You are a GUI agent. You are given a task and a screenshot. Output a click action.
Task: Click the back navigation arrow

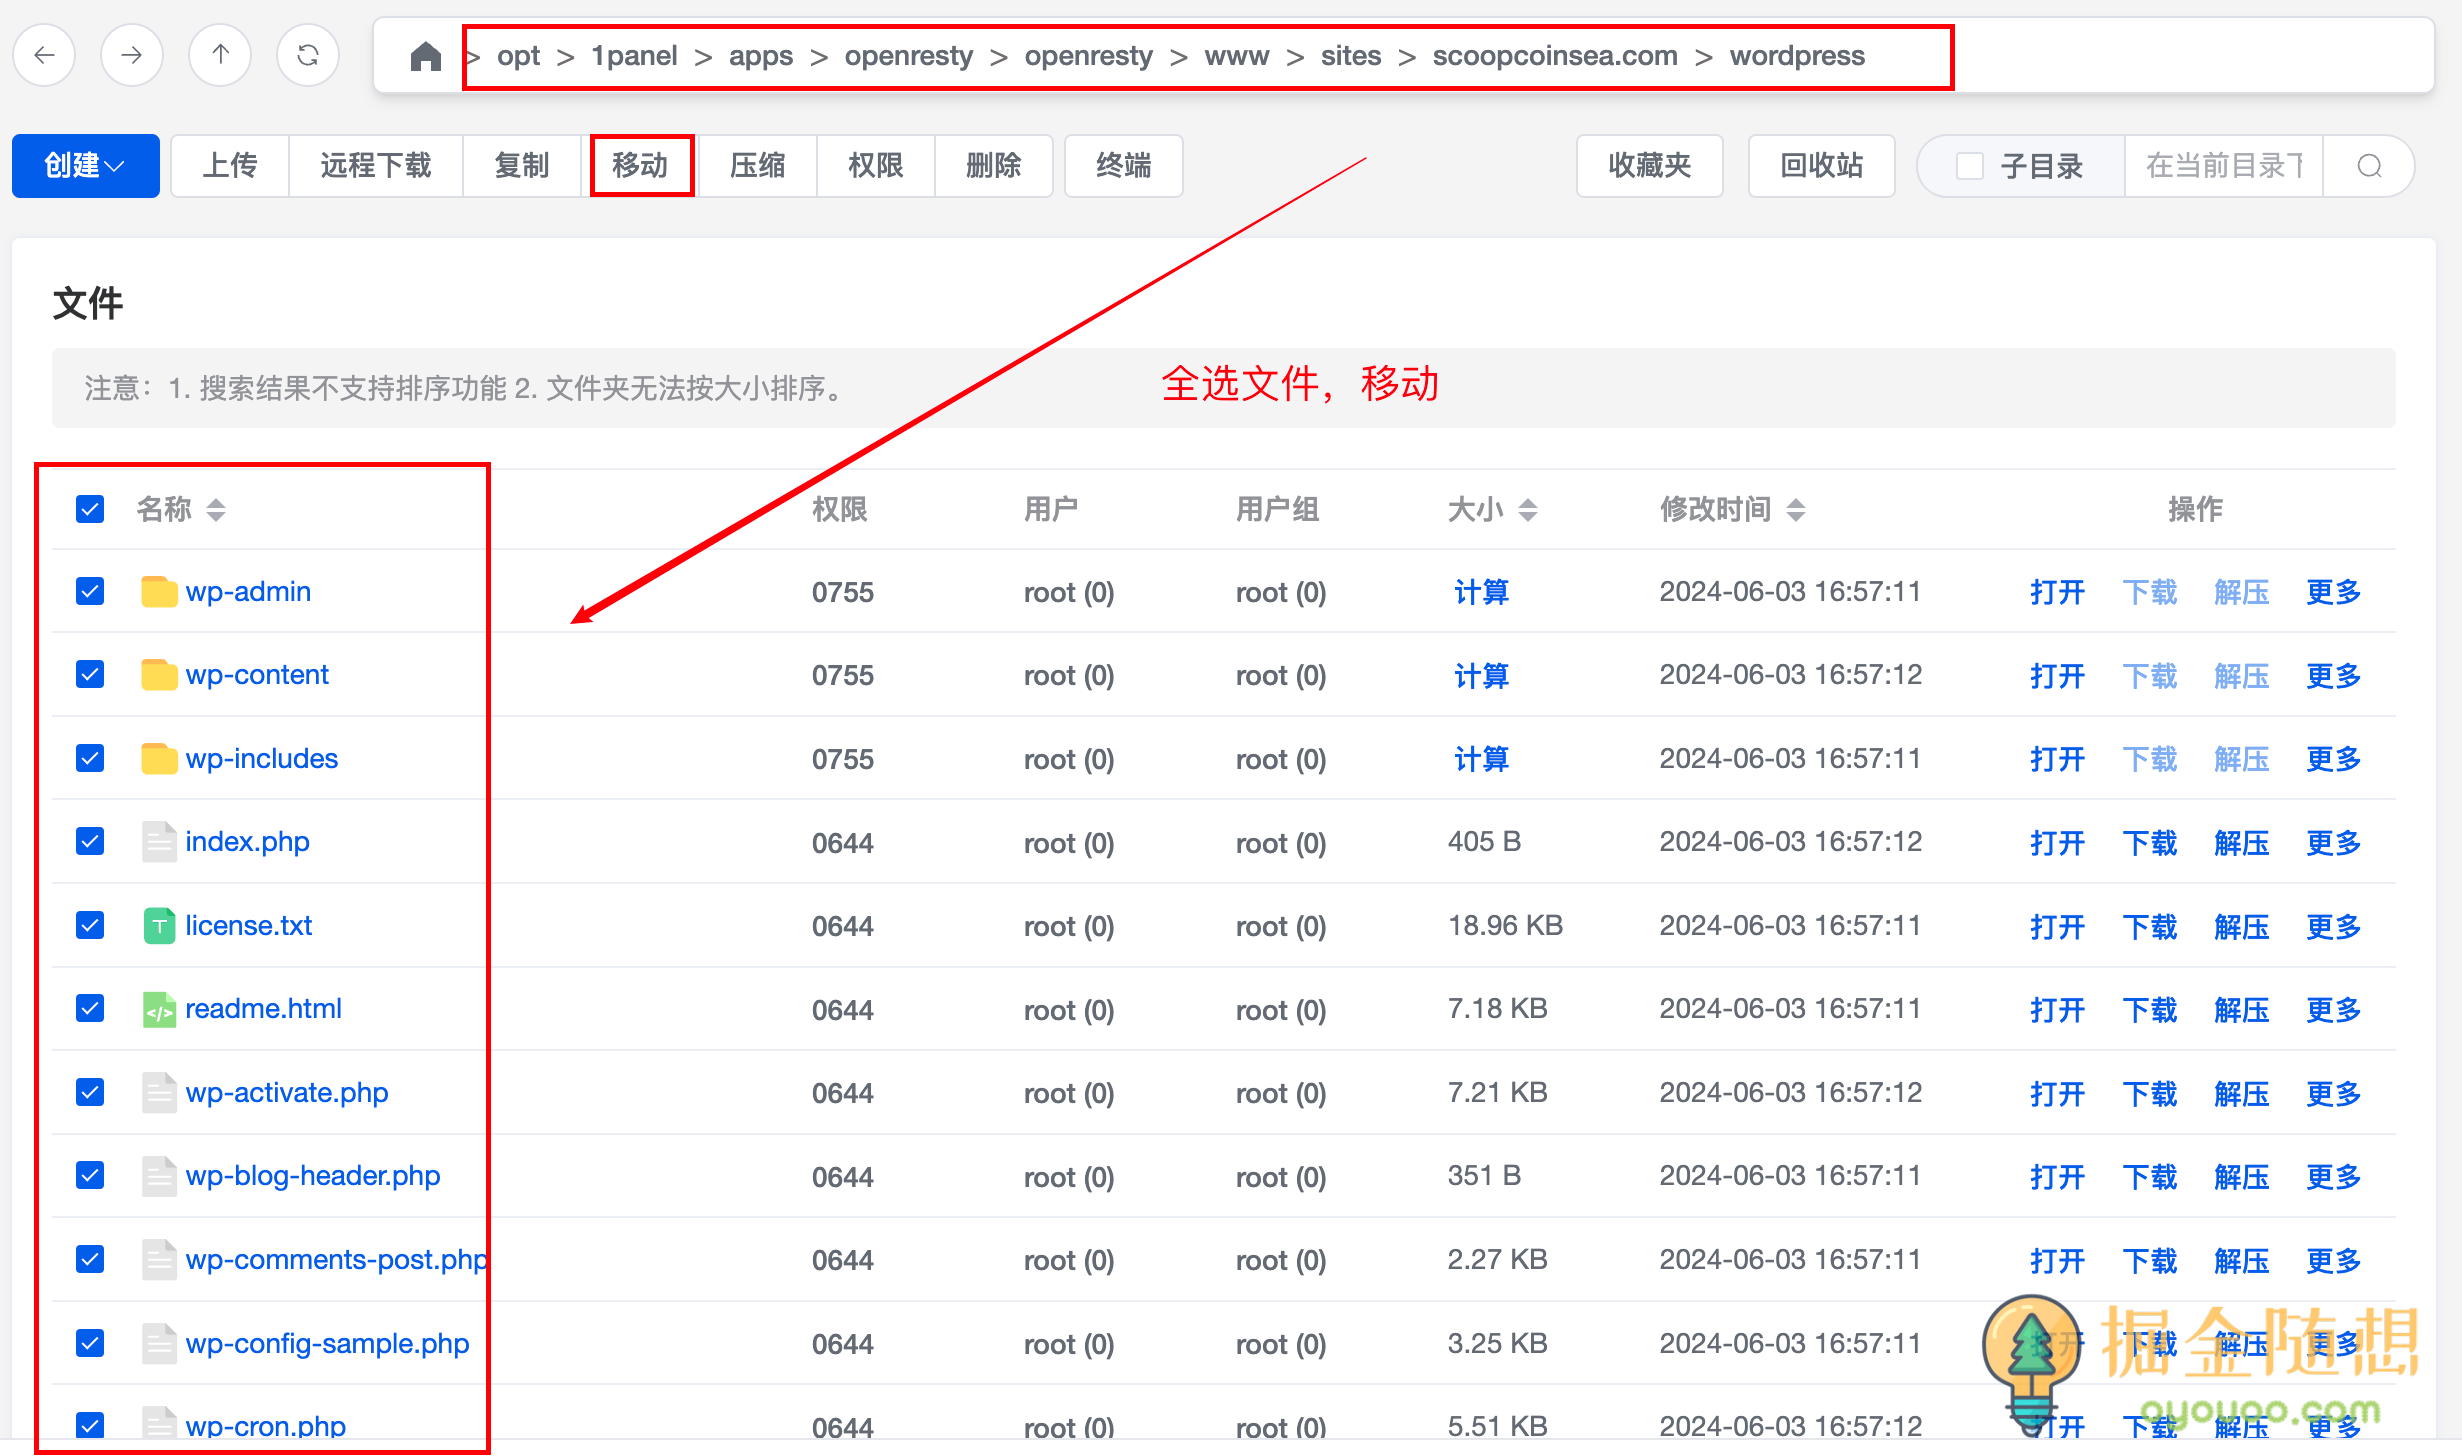click(x=44, y=55)
